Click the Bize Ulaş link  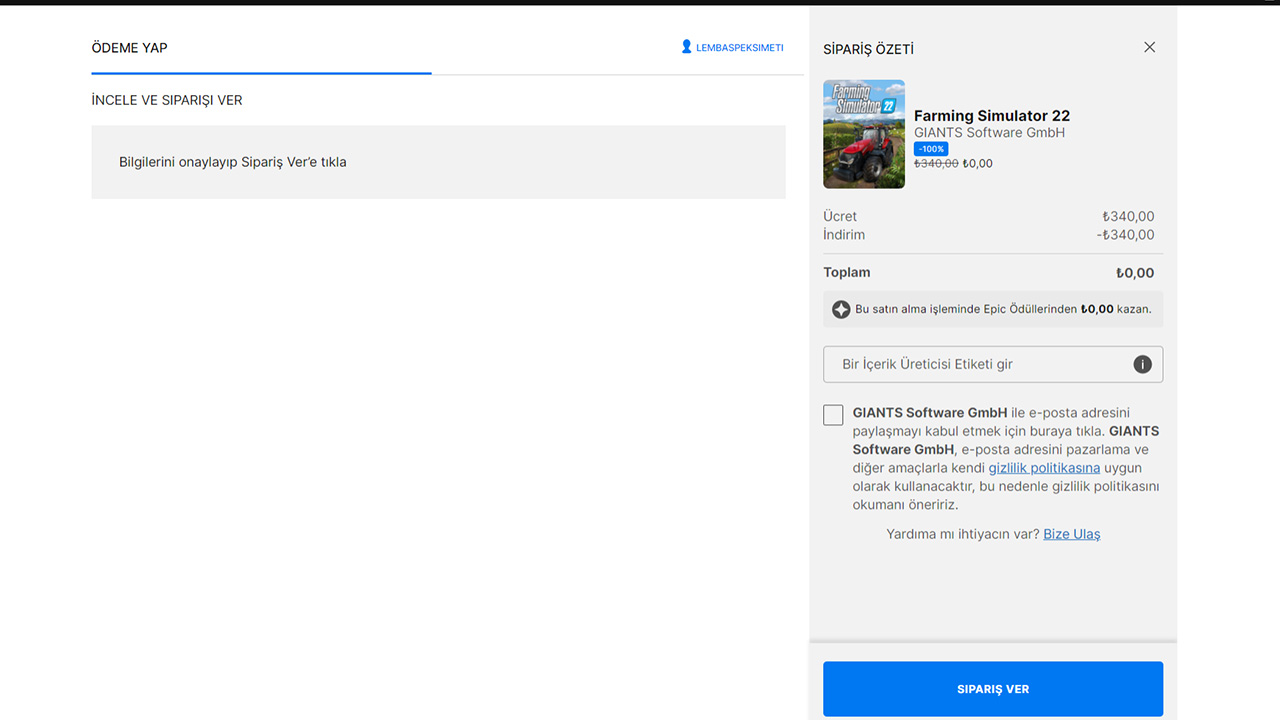click(1072, 534)
